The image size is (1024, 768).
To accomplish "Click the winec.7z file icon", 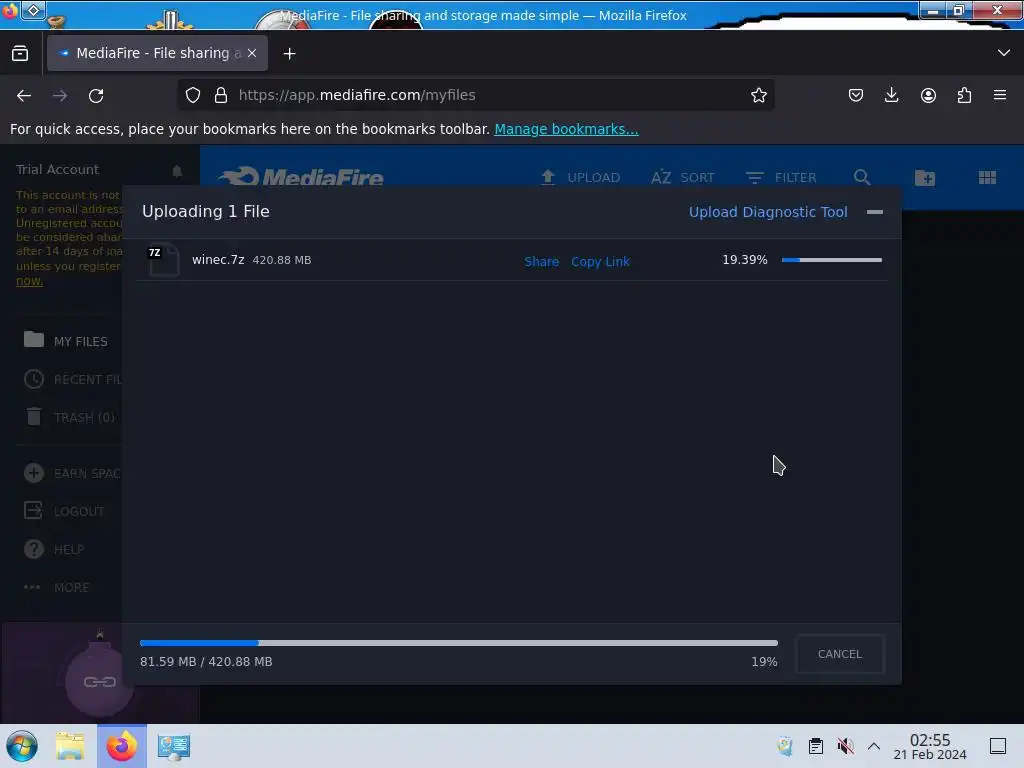I will [x=163, y=259].
